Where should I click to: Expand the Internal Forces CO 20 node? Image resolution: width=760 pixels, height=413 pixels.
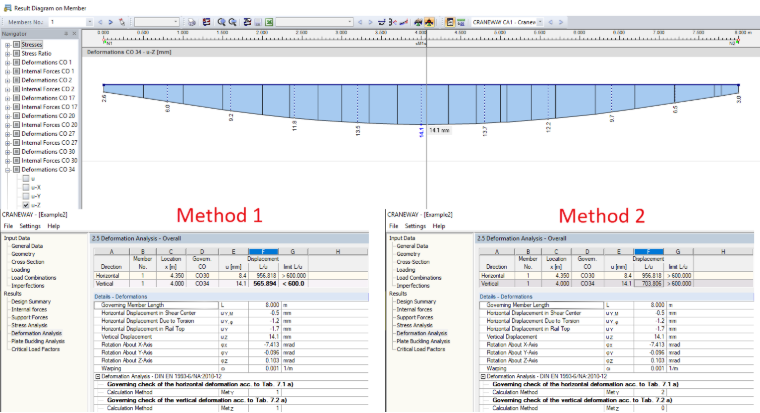[8, 125]
